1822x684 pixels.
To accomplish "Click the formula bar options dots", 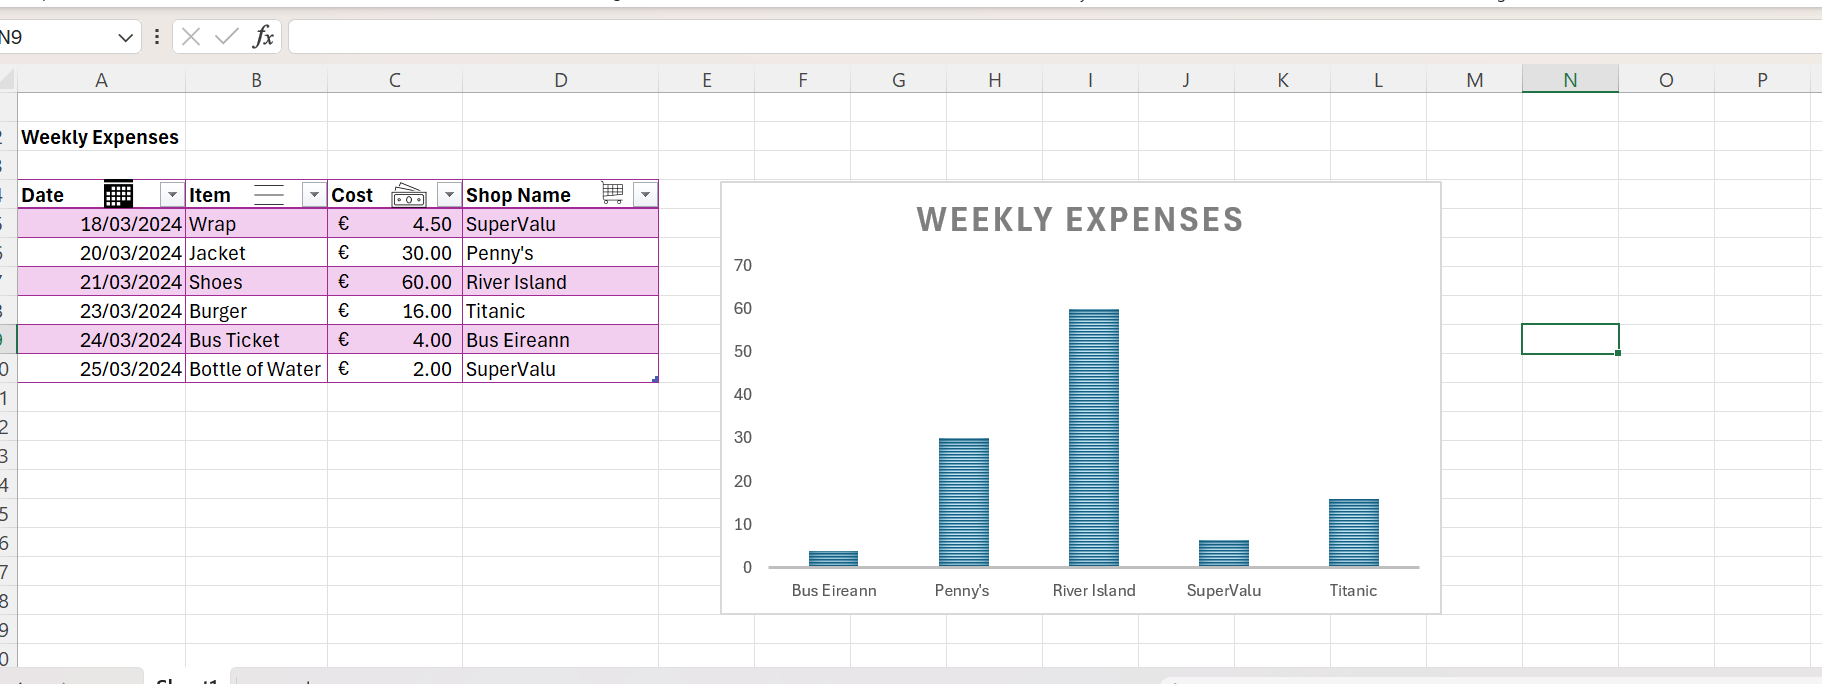I will pos(157,37).
